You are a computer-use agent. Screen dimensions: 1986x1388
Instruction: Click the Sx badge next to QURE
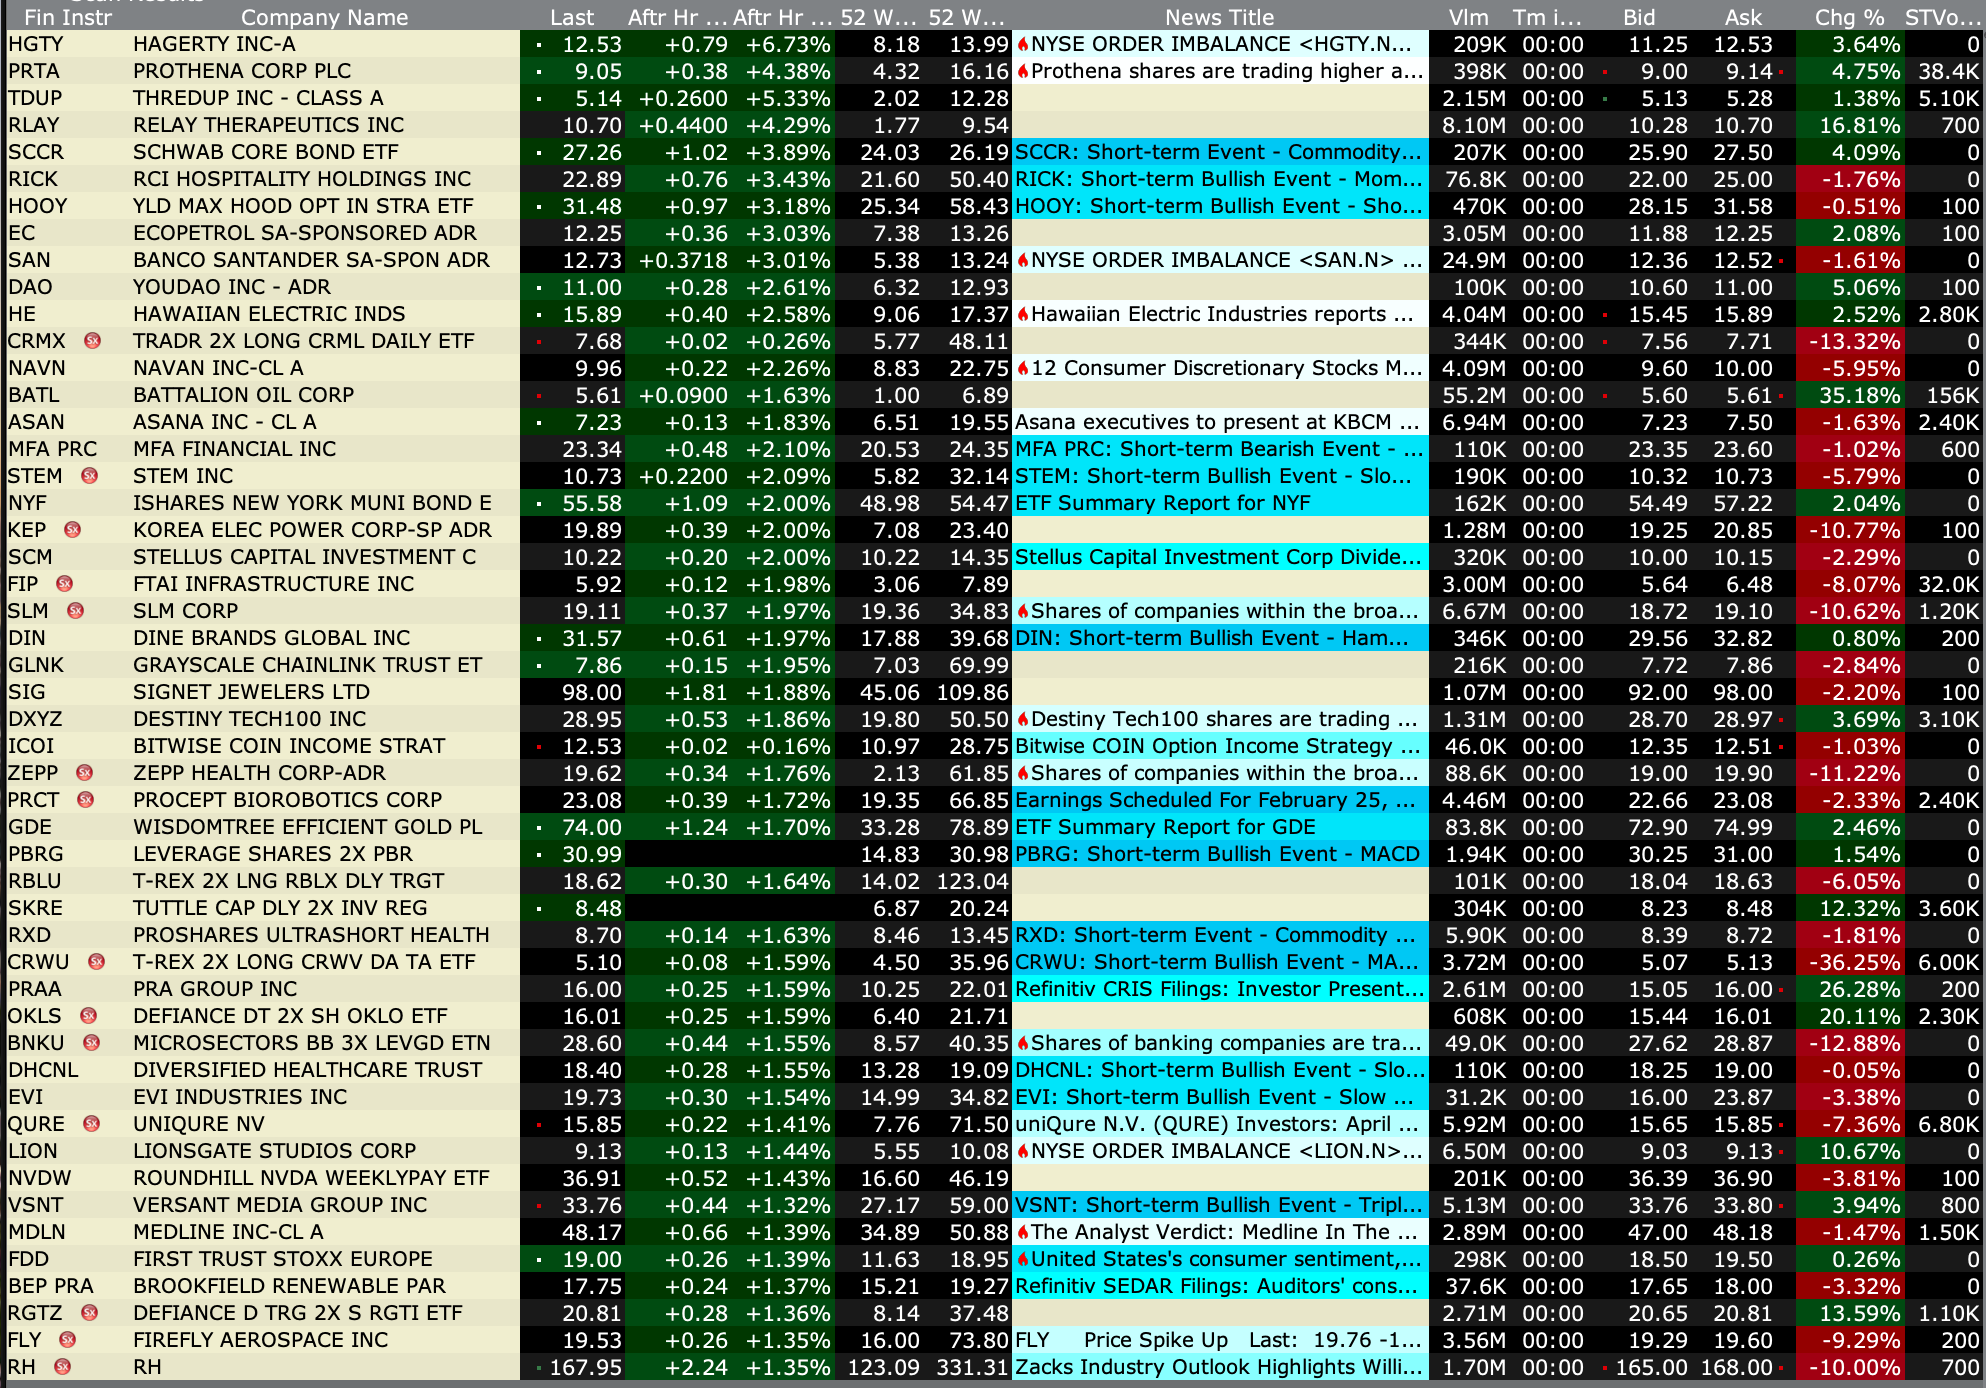click(x=91, y=1124)
